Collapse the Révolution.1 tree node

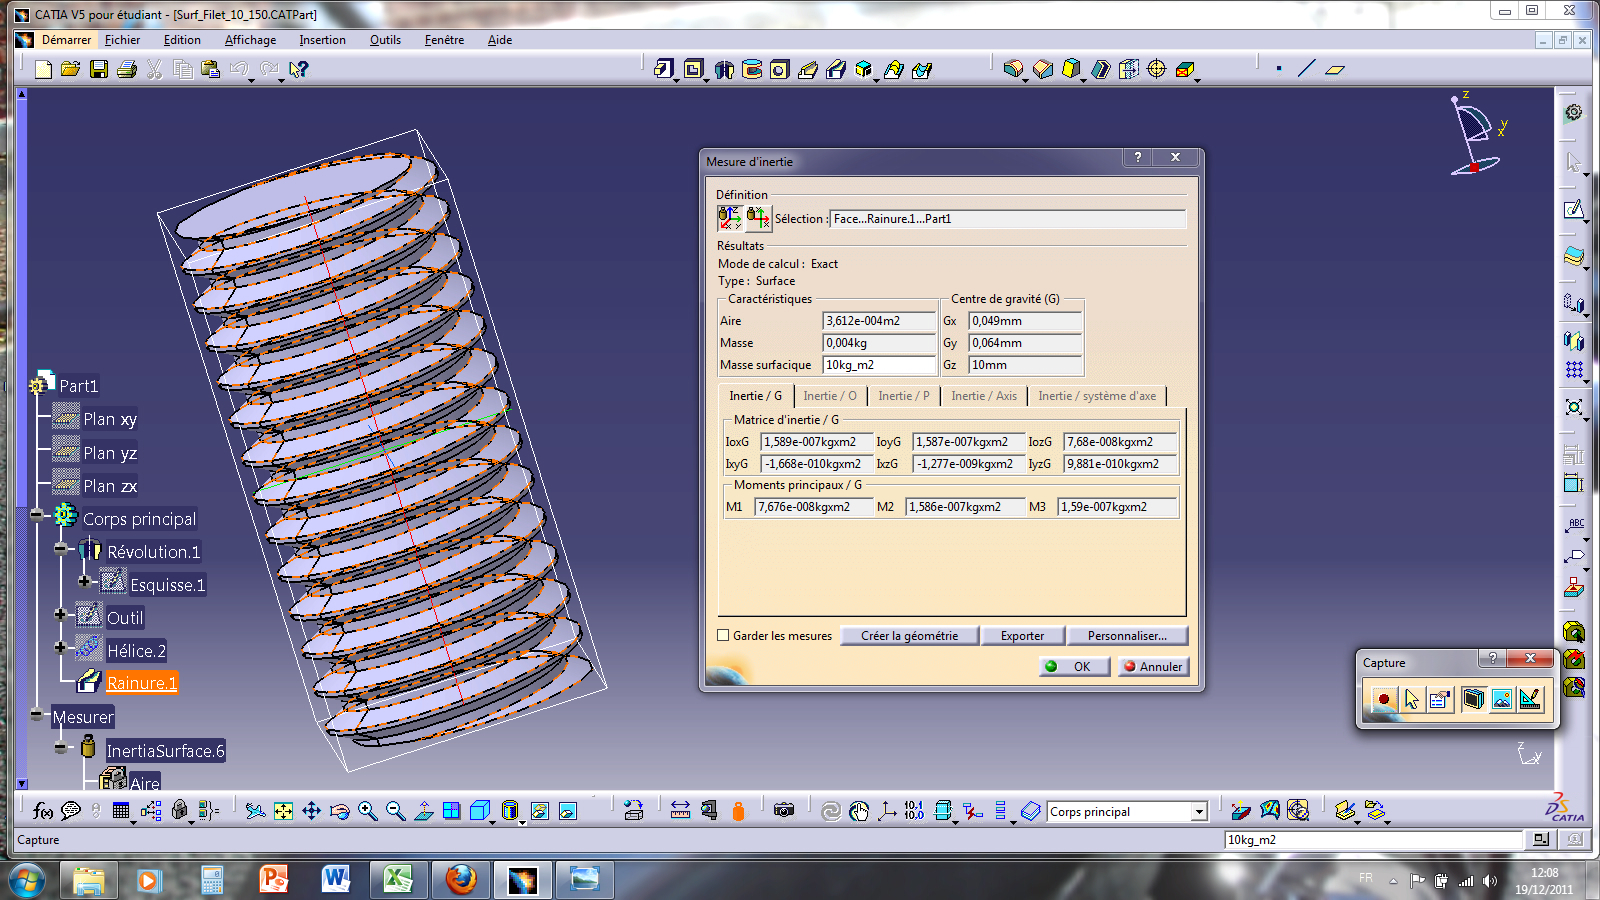click(61, 548)
